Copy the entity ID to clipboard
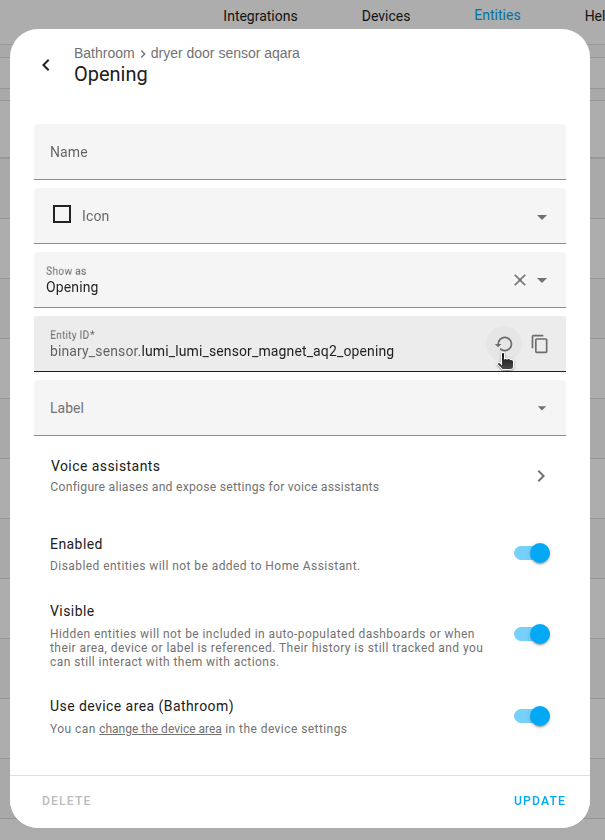605x840 pixels. click(x=540, y=344)
